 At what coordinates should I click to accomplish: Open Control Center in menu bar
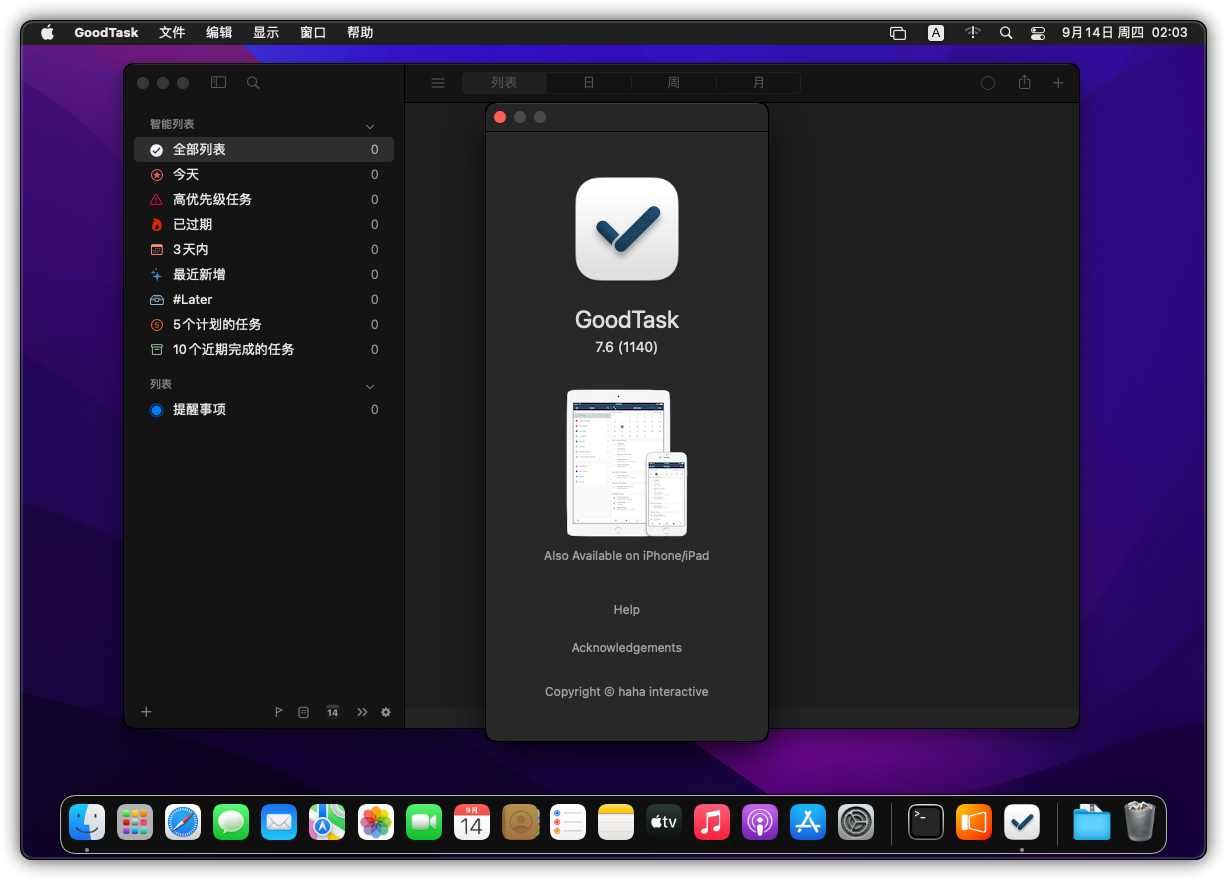(x=1038, y=32)
